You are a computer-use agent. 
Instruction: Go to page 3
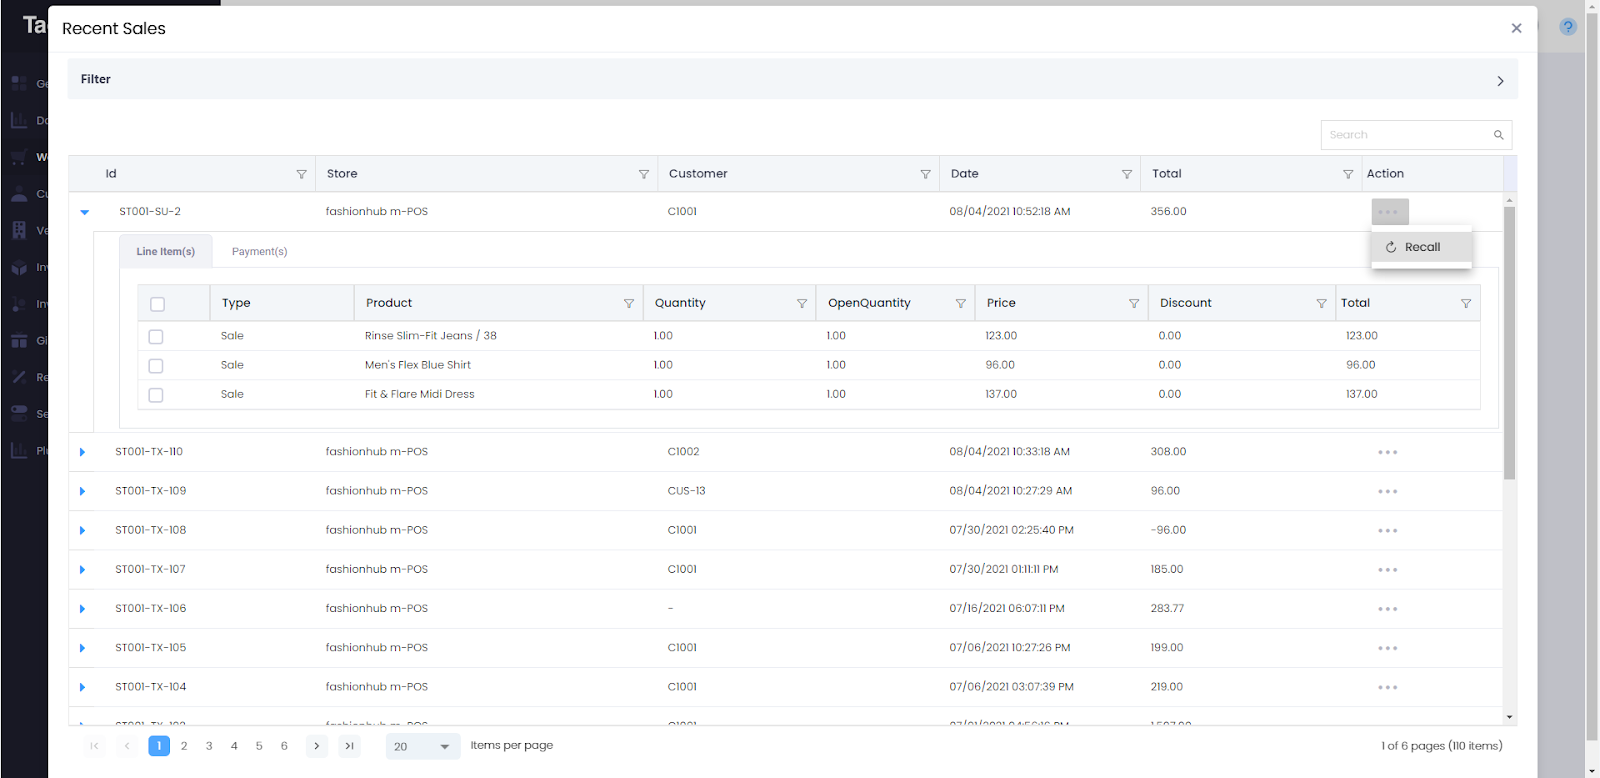pos(209,746)
